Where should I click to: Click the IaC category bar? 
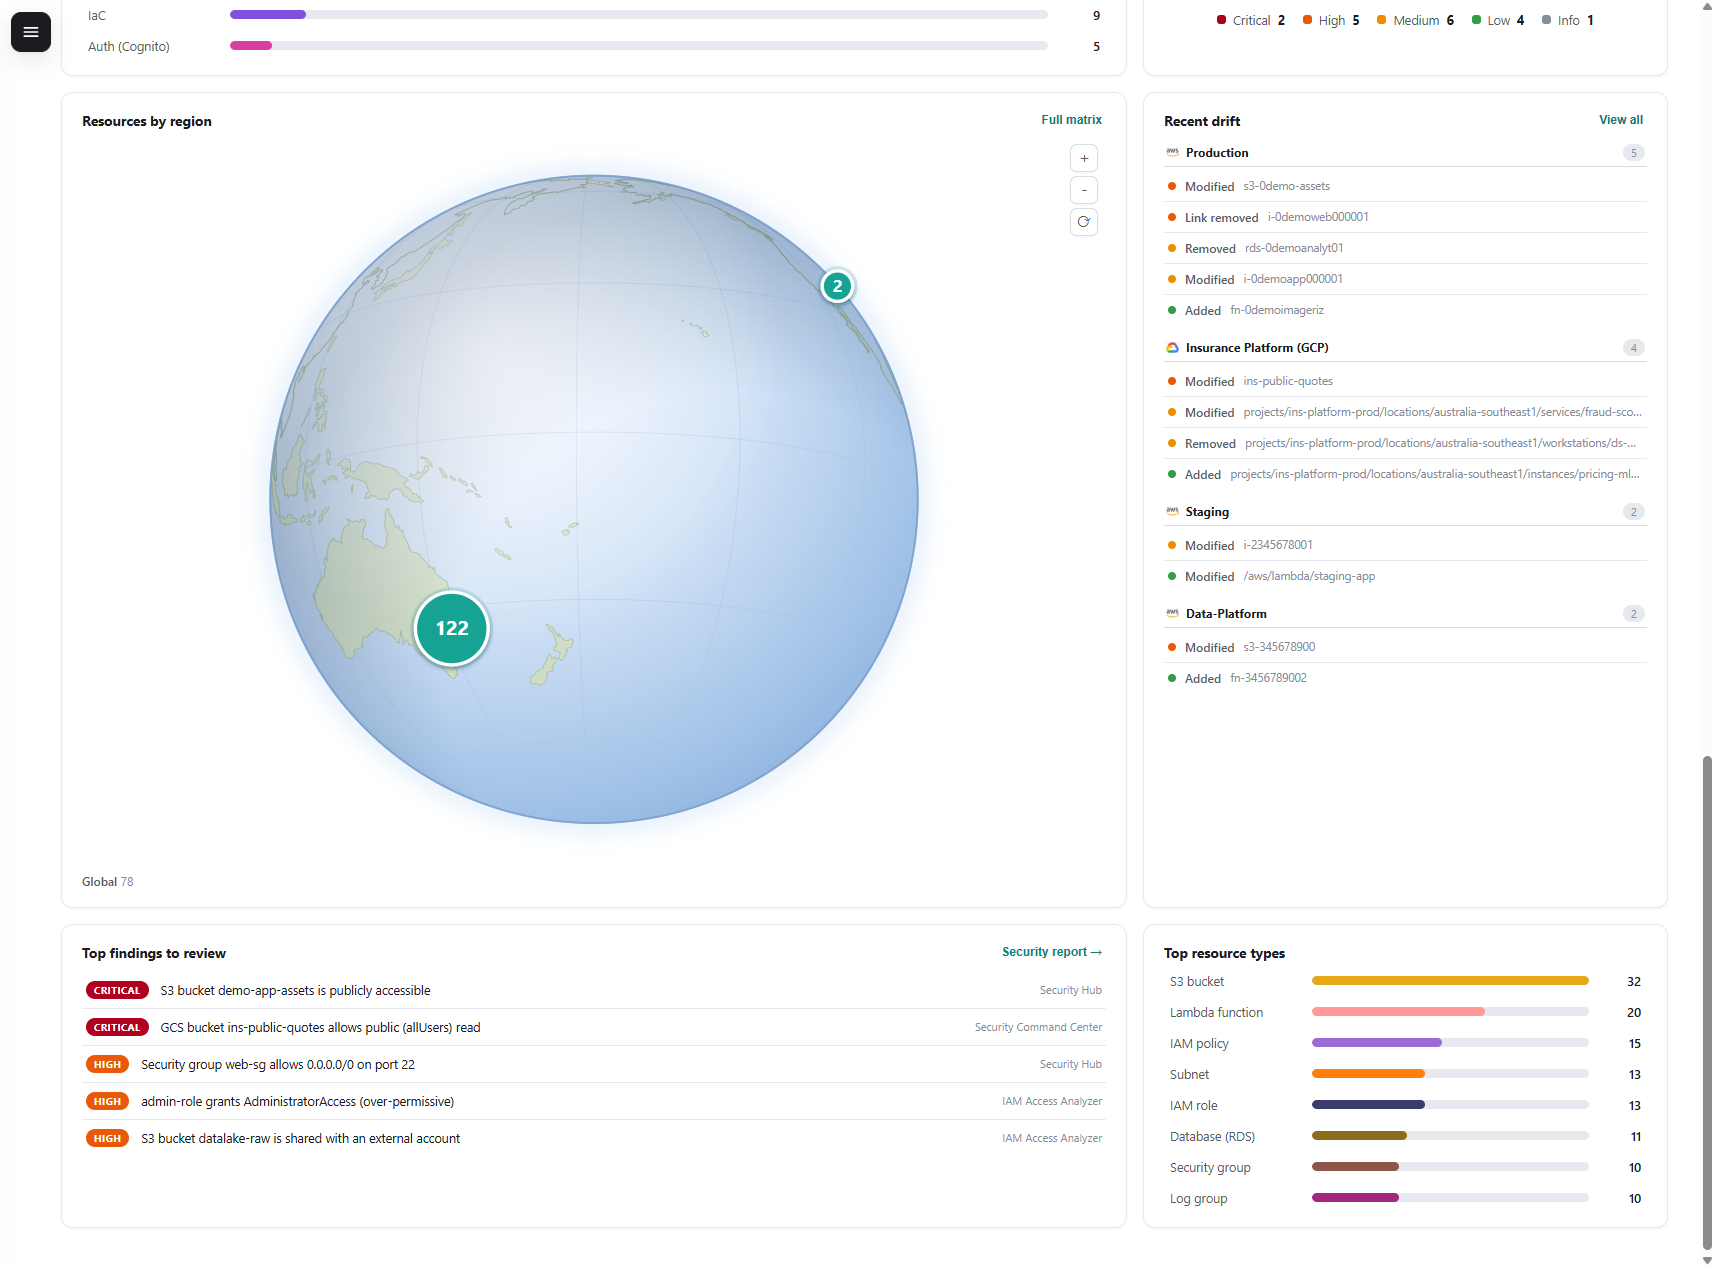(639, 15)
